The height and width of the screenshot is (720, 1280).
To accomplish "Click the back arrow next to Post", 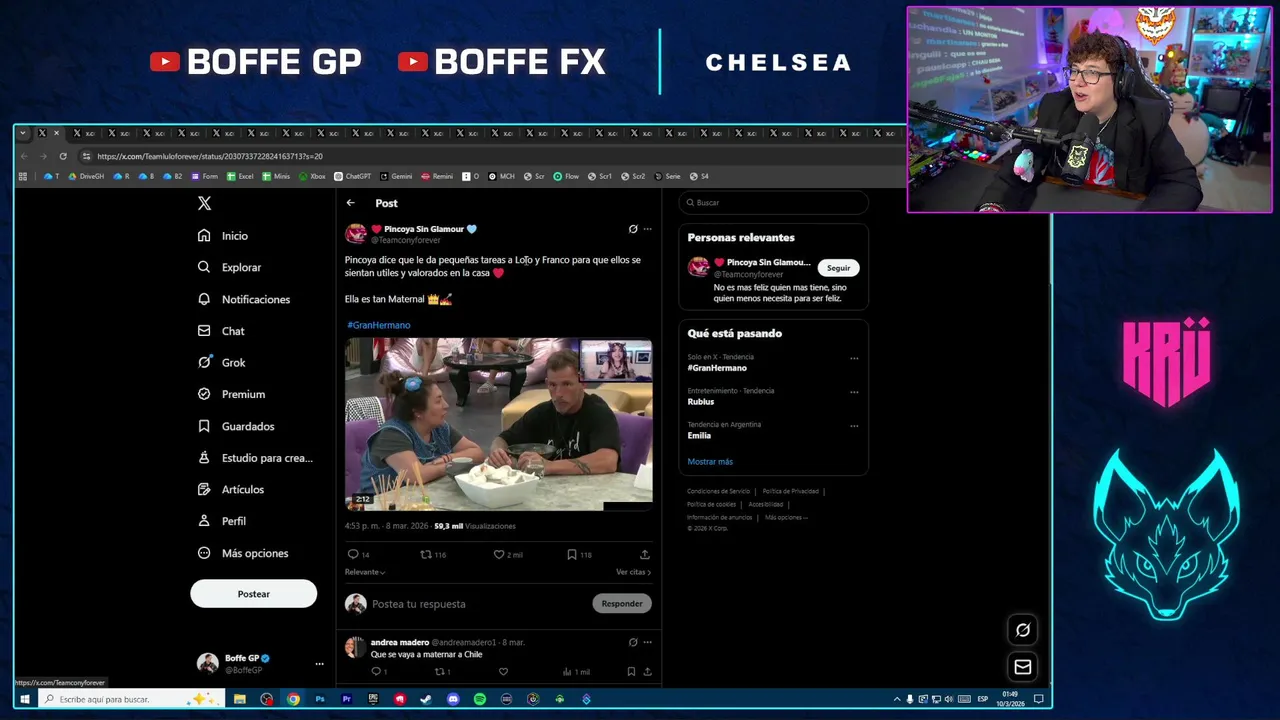I will (351, 203).
